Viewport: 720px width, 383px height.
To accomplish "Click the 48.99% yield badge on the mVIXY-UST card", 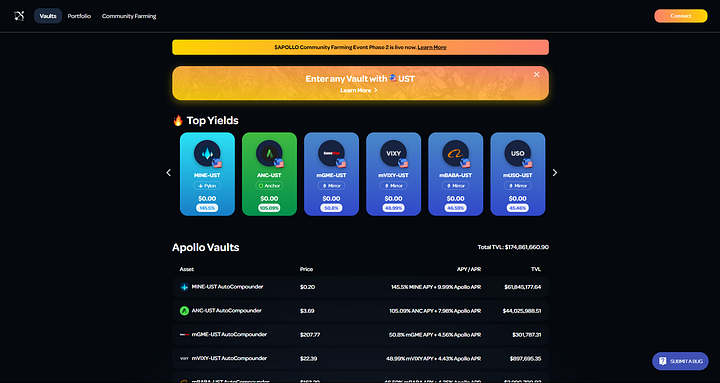I will click(x=394, y=208).
